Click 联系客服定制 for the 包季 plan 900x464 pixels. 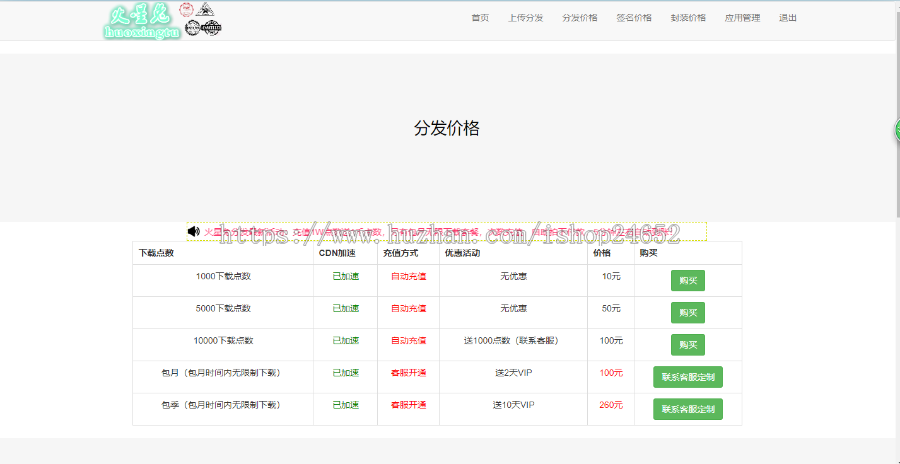click(x=687, y=408)
